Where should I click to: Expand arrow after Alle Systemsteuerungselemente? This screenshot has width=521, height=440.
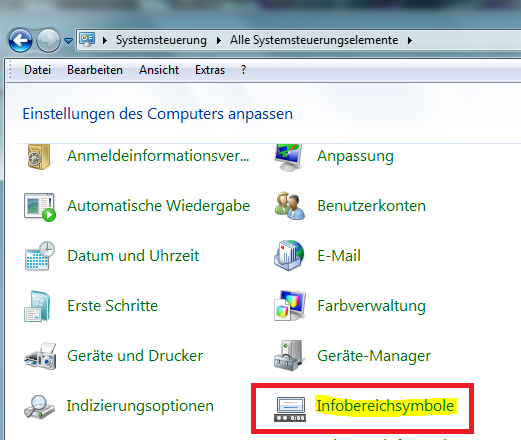410,41
